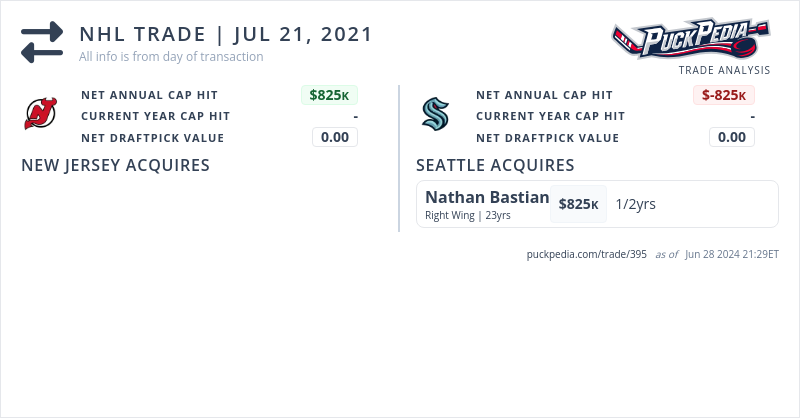Image resolution: width=800 pixels, height=418 pixels.
Task: Click the Jun 28 2024 21:29ET timestamp
Action: click(x=732, y=254)
